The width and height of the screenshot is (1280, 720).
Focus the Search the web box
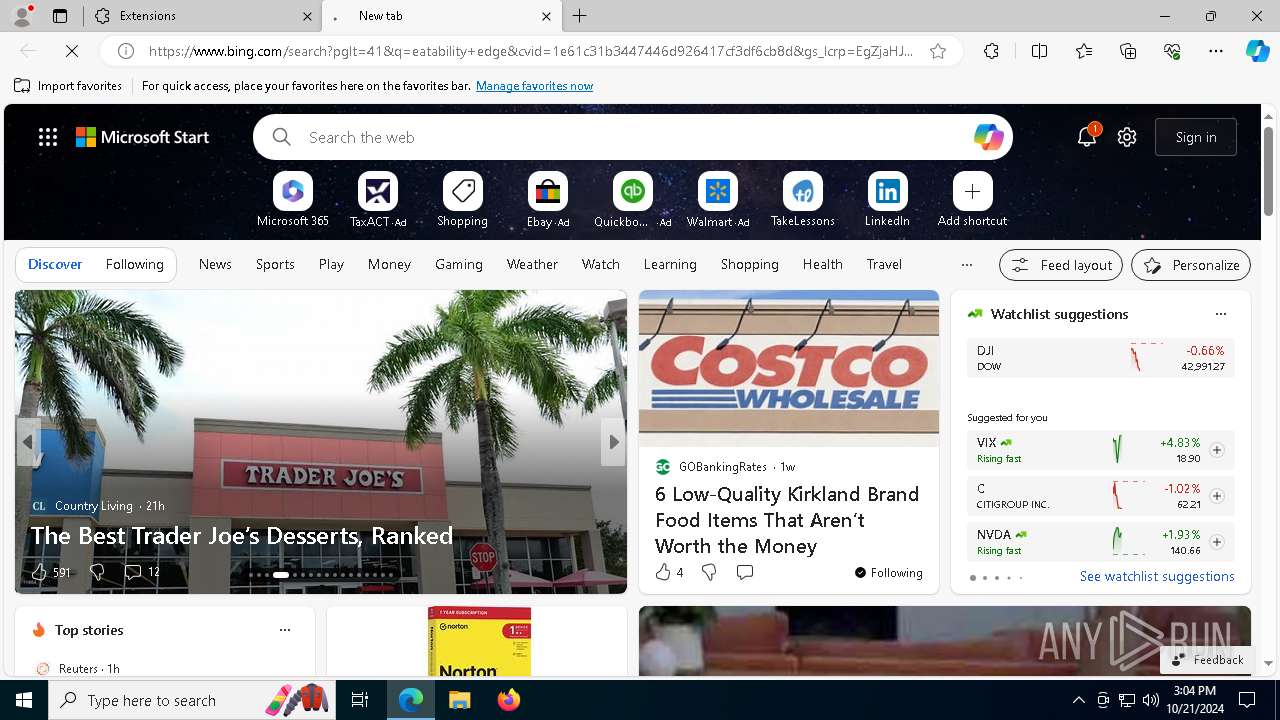coord(632,137)
